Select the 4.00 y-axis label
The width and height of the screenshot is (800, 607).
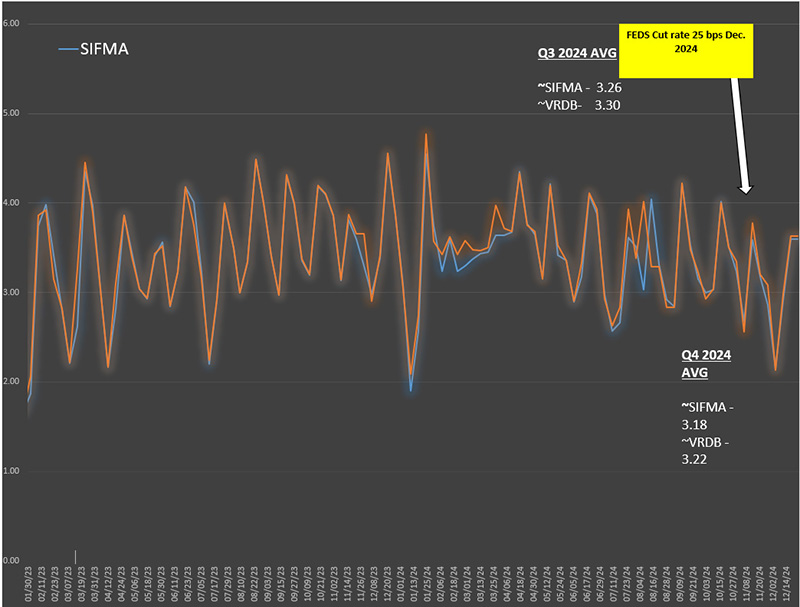click(x=11, y=203)
